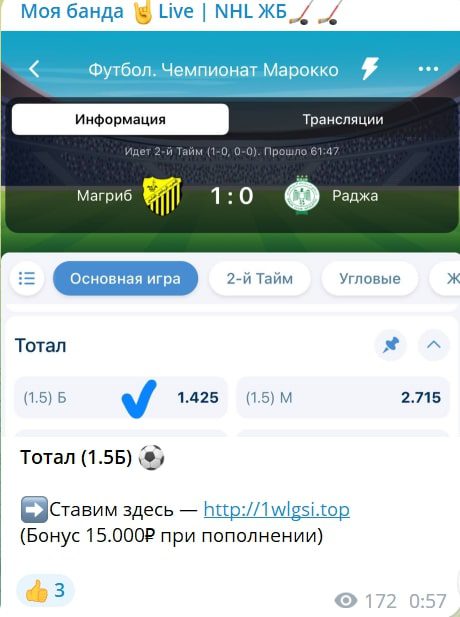Open the three-dots more options menu
This screenshot has width=460, height=617.
click(x=428, y=69)
